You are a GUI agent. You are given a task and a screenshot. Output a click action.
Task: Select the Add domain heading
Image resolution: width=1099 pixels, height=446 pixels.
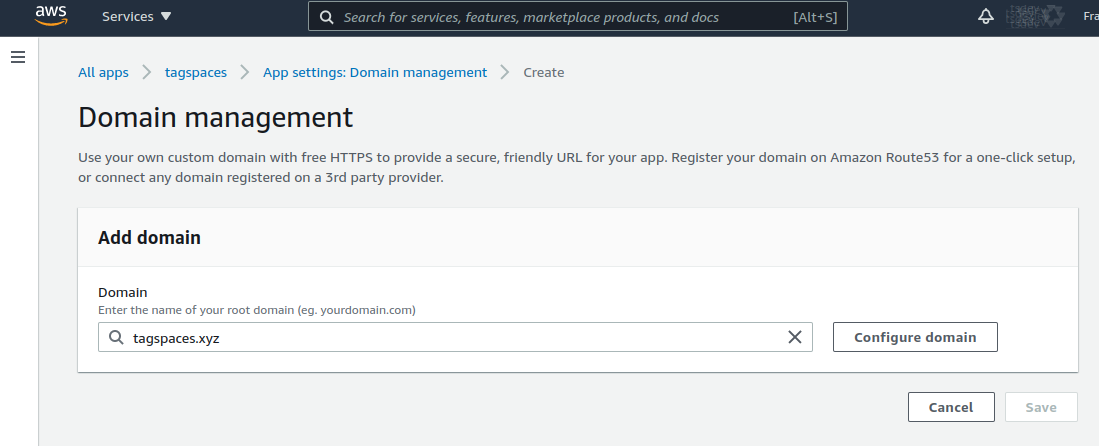tap(149, 238)
